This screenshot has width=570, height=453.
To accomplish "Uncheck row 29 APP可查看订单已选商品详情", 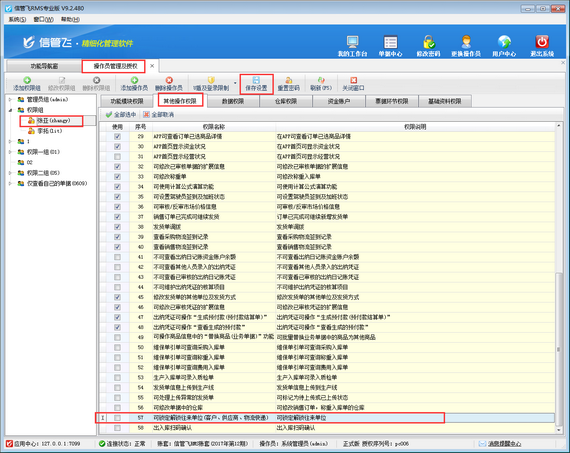I will click(117, 137).
